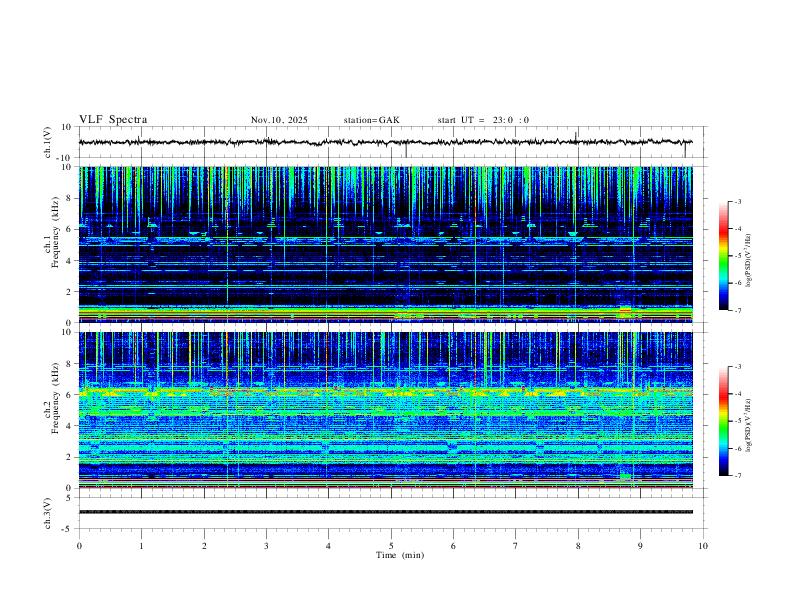
Task: Click the ch.1 spectrogram panel
Action: tap(386, 244)
